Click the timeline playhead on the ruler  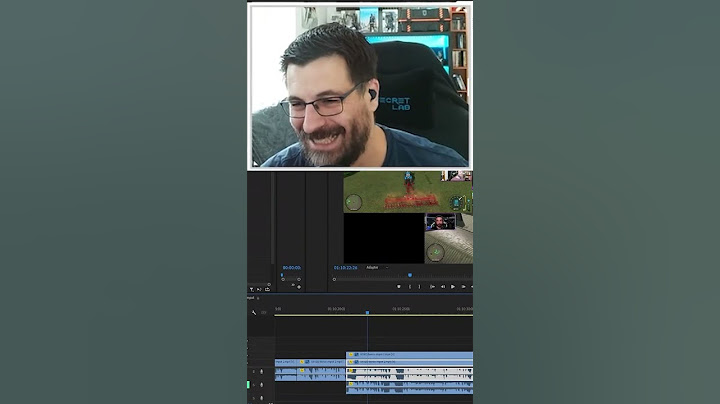367,313
